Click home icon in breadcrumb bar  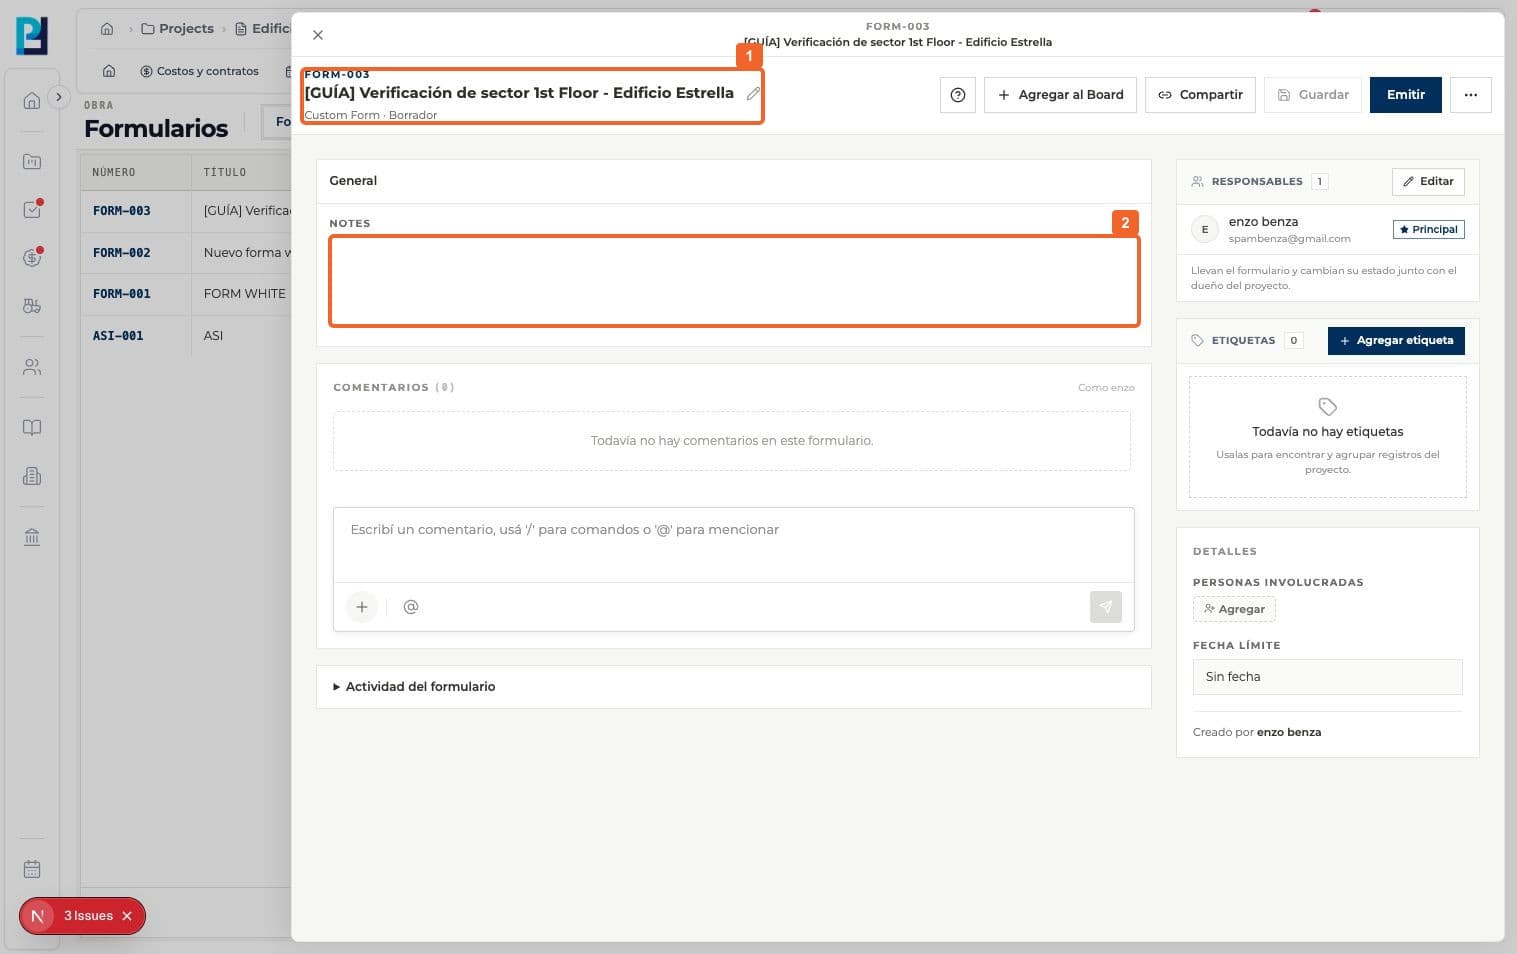tap(107, 29)
